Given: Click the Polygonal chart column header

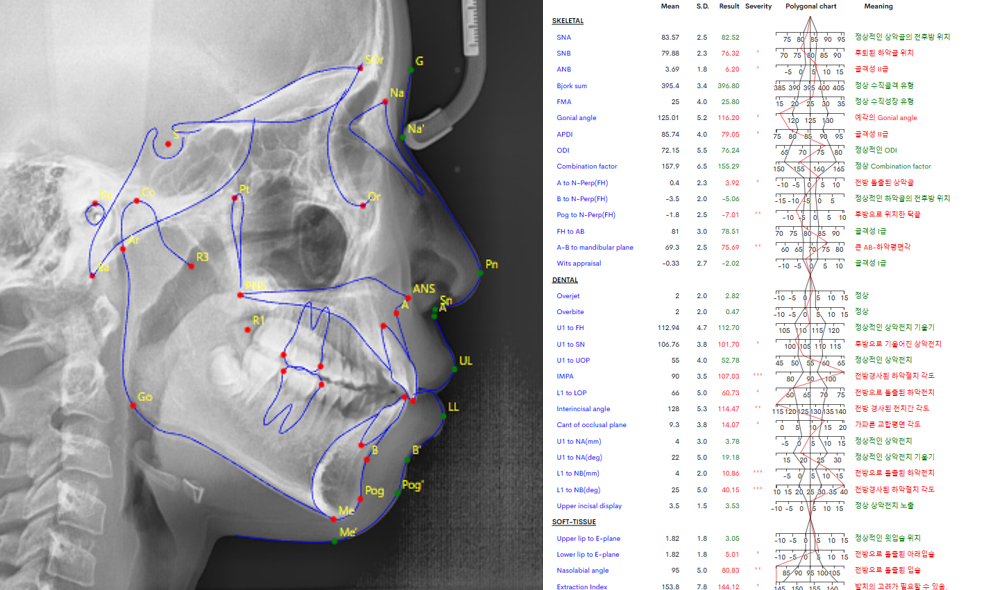Looking at the screenshot, I should coord(811,6).
